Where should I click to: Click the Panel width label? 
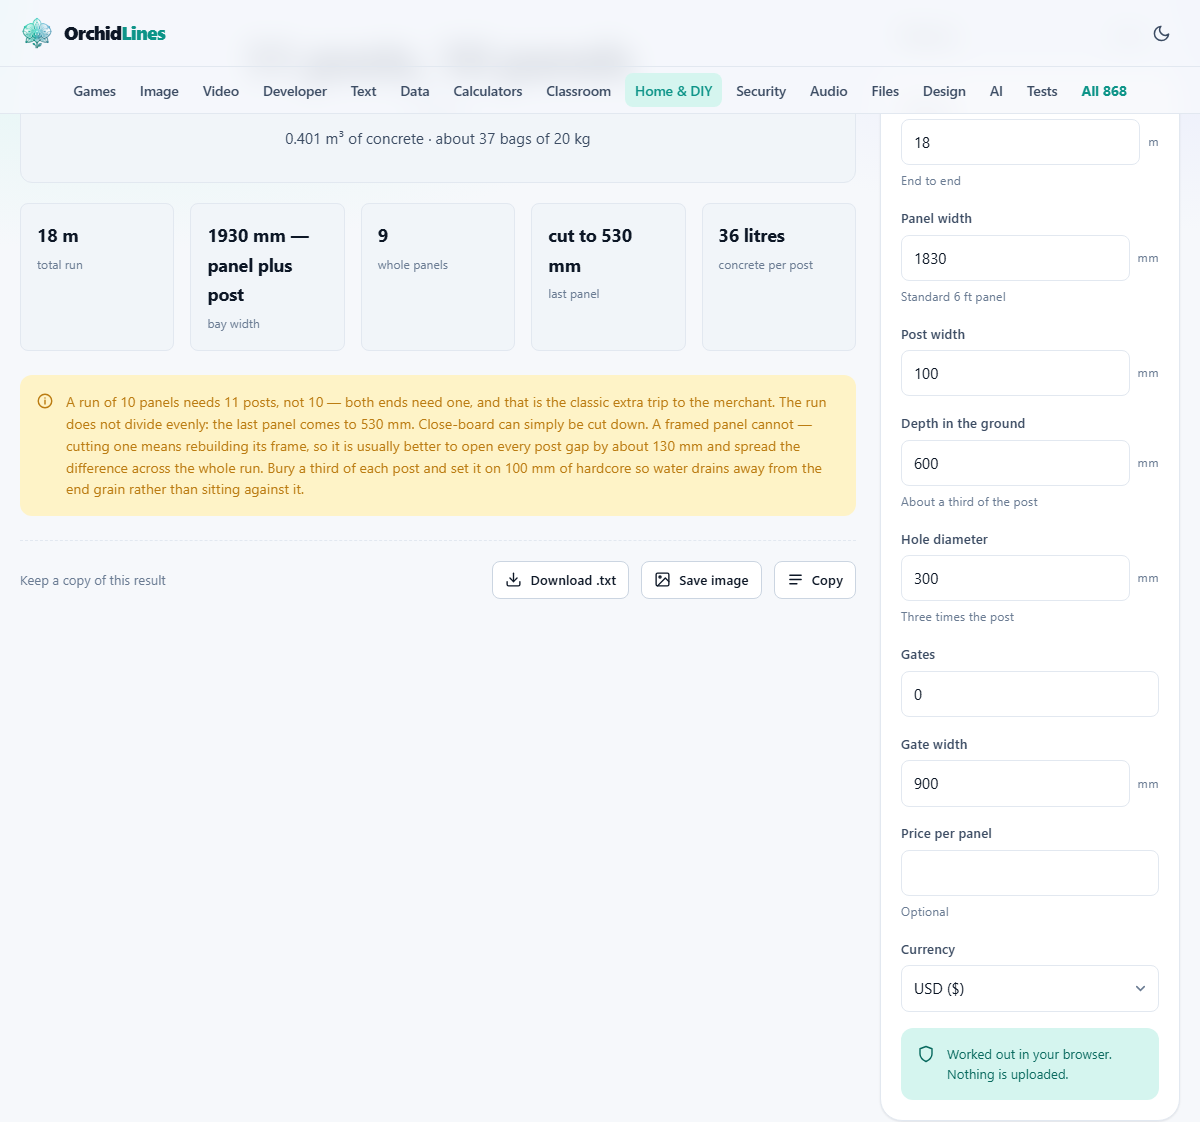pyautogui.click(x=936, y=218)
